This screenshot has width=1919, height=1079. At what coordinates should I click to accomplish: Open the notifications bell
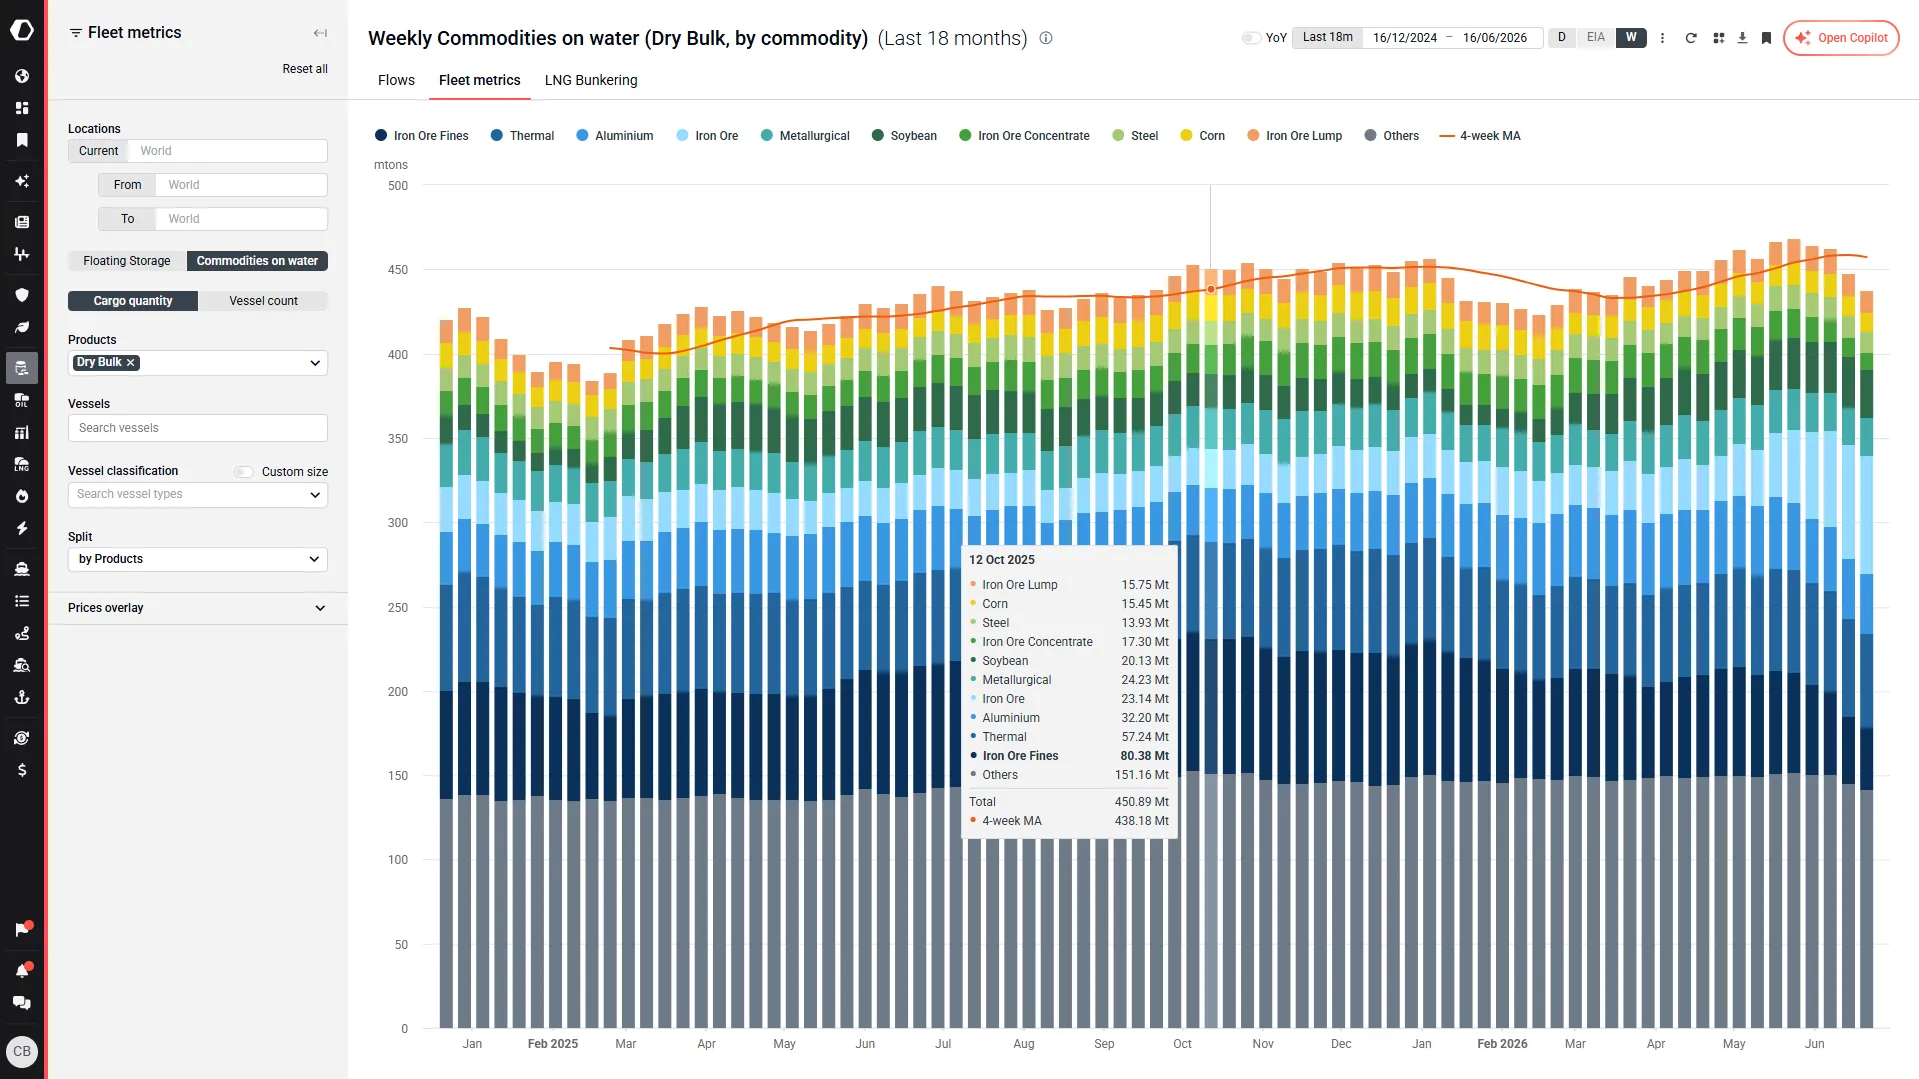pyautogui.click(x=22, y=971)
